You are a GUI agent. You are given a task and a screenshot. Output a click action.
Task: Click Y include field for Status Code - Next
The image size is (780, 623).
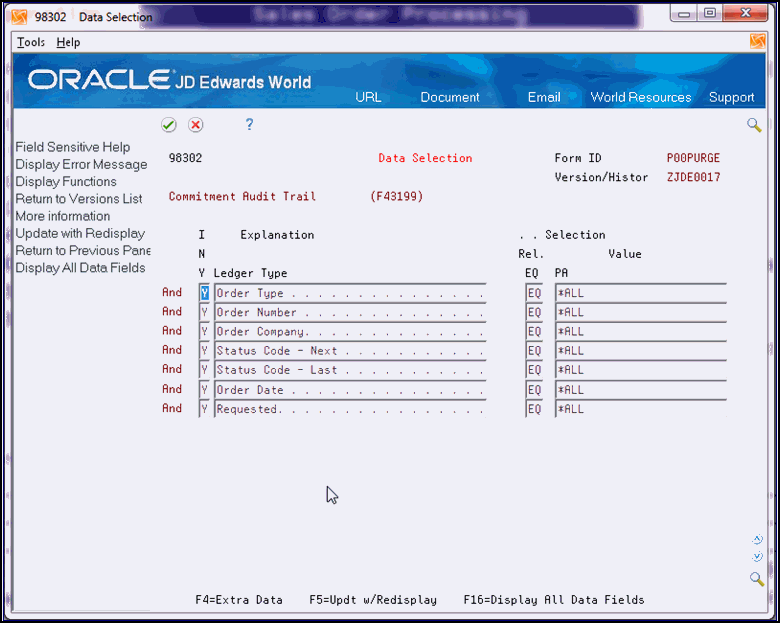click(204, 351)
